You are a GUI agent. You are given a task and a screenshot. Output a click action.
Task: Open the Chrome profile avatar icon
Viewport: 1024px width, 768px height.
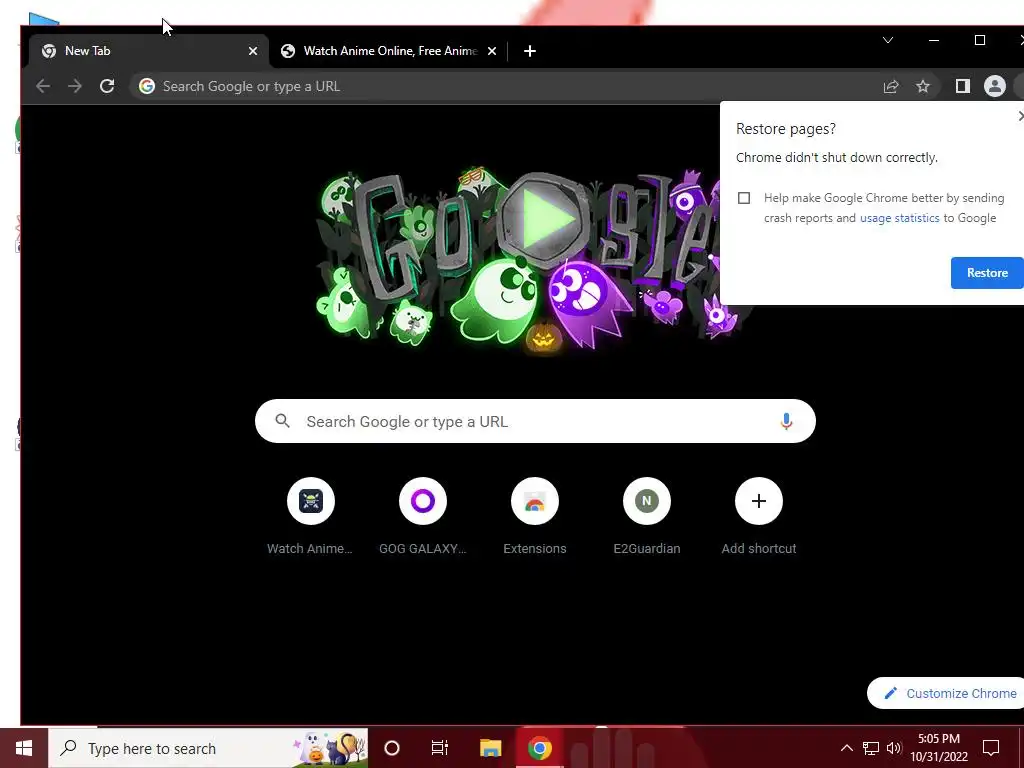(x=995, y=86)
